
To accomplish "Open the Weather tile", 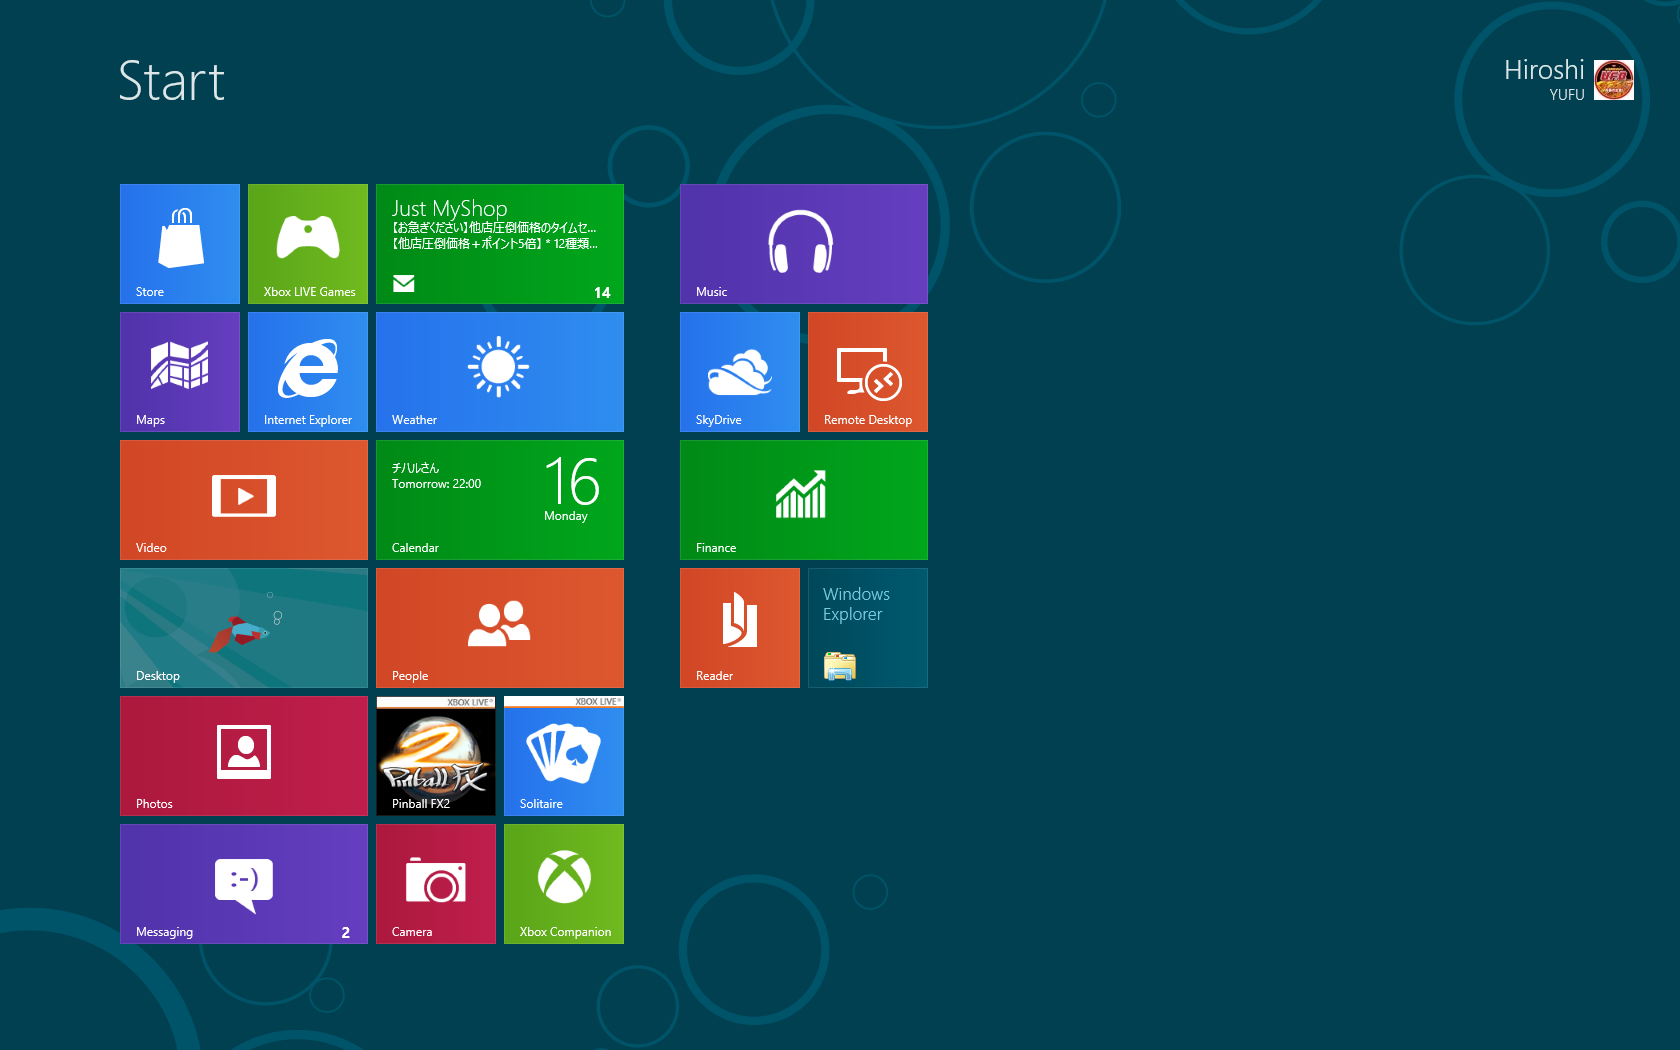I will (500, 372).
